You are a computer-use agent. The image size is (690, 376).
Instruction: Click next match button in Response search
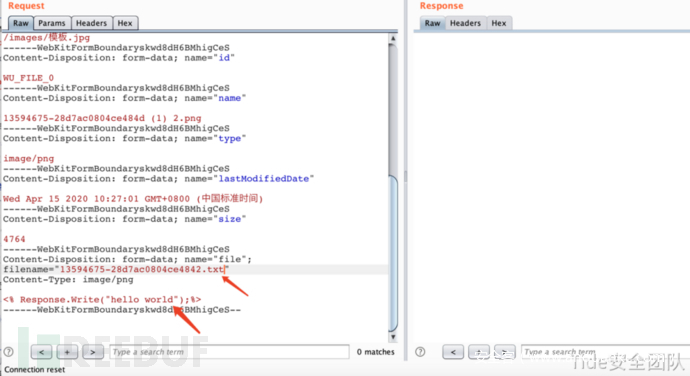tap(504, 352)
